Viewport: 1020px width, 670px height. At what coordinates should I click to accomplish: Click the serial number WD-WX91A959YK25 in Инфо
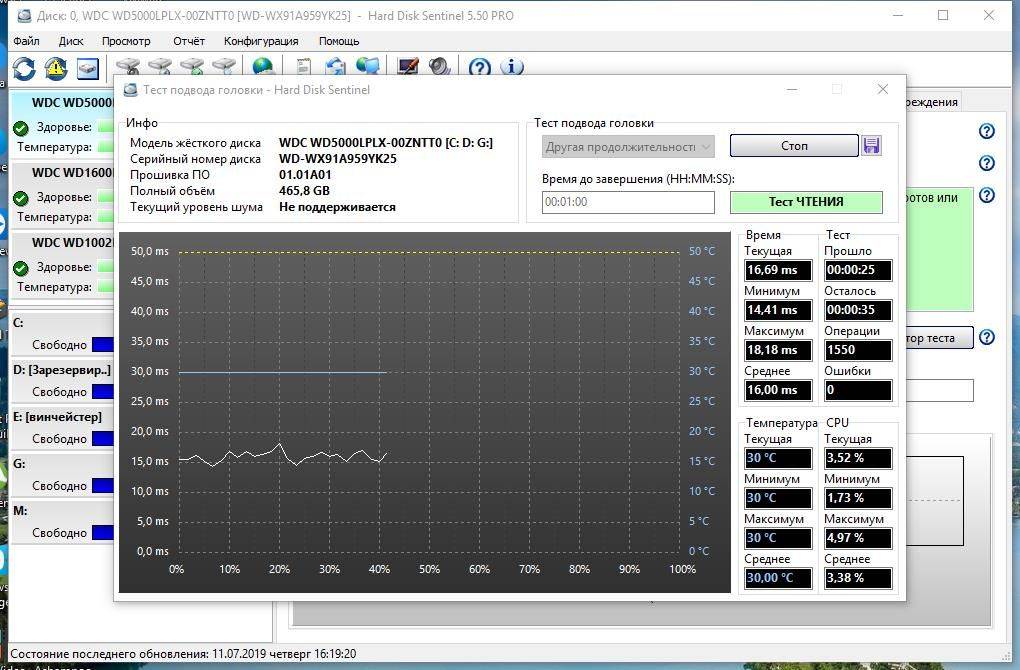338,159
